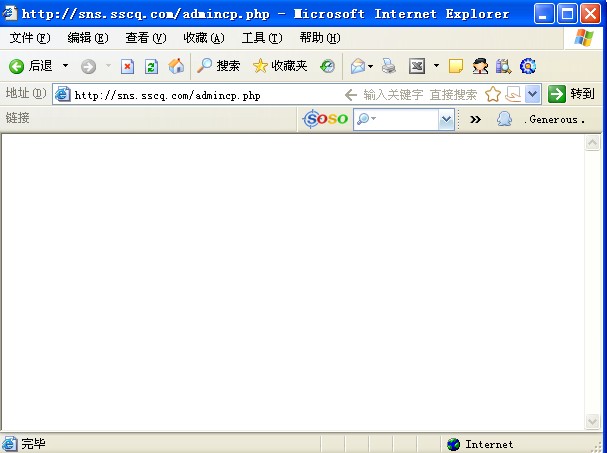Print the page with the printer icon
607x453 pixels.
(389, 66)
